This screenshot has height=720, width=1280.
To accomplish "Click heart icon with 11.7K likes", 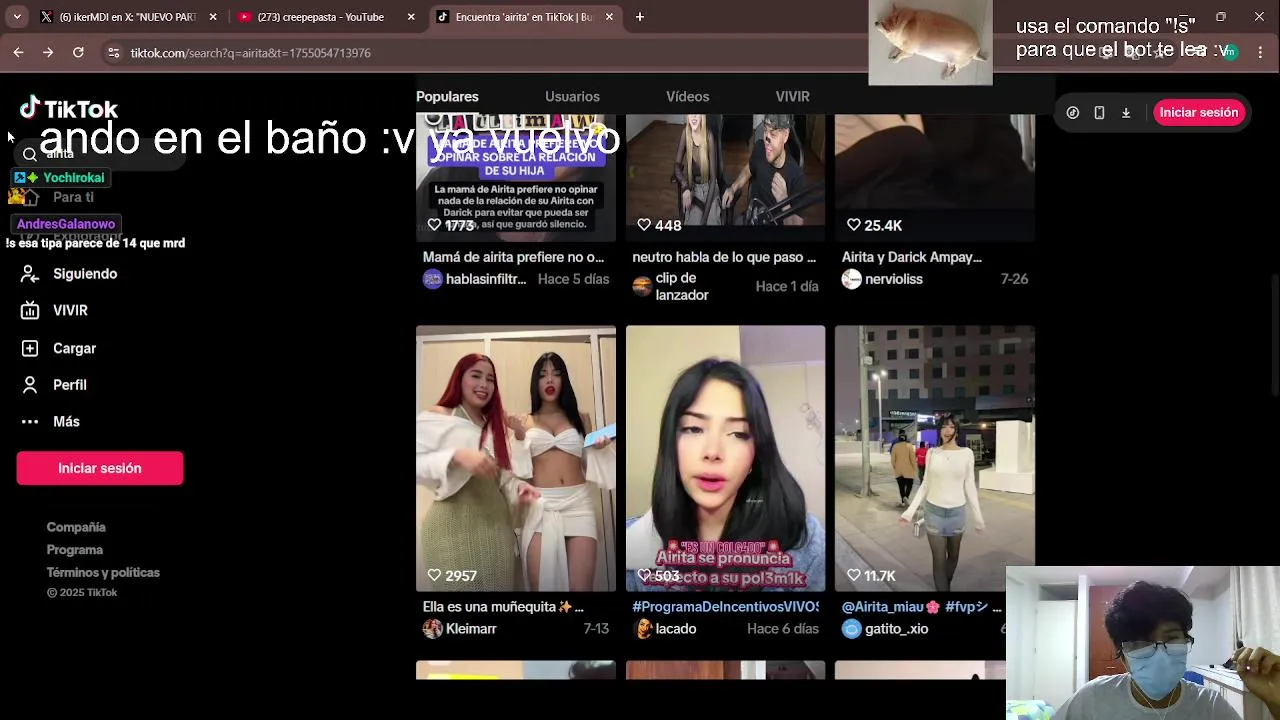I will click(x=853, y=575).
